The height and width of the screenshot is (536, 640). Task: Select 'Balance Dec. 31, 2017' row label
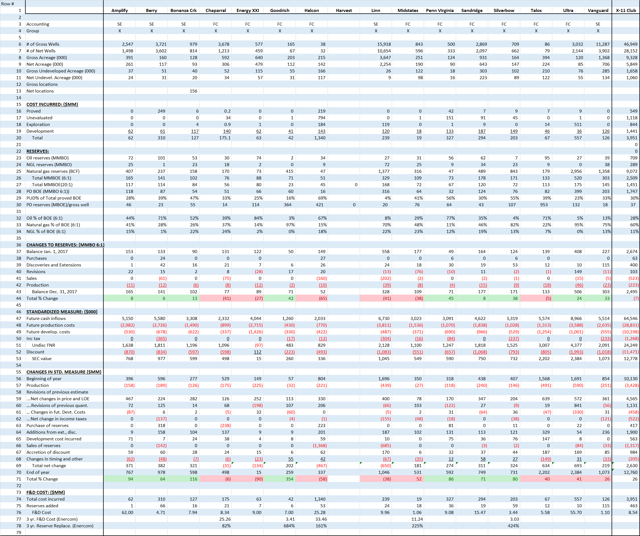tap(54, 292)
